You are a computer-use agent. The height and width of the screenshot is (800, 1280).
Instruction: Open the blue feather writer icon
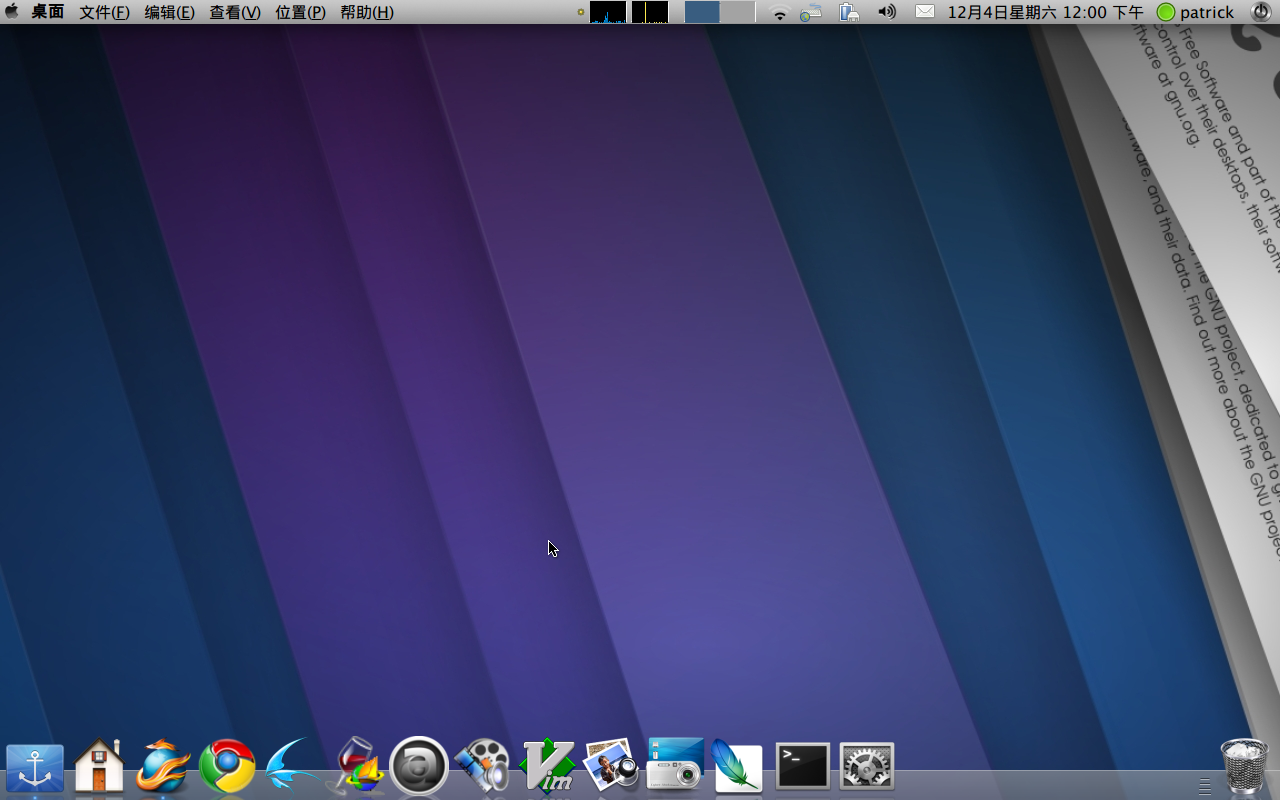point(738,767)
